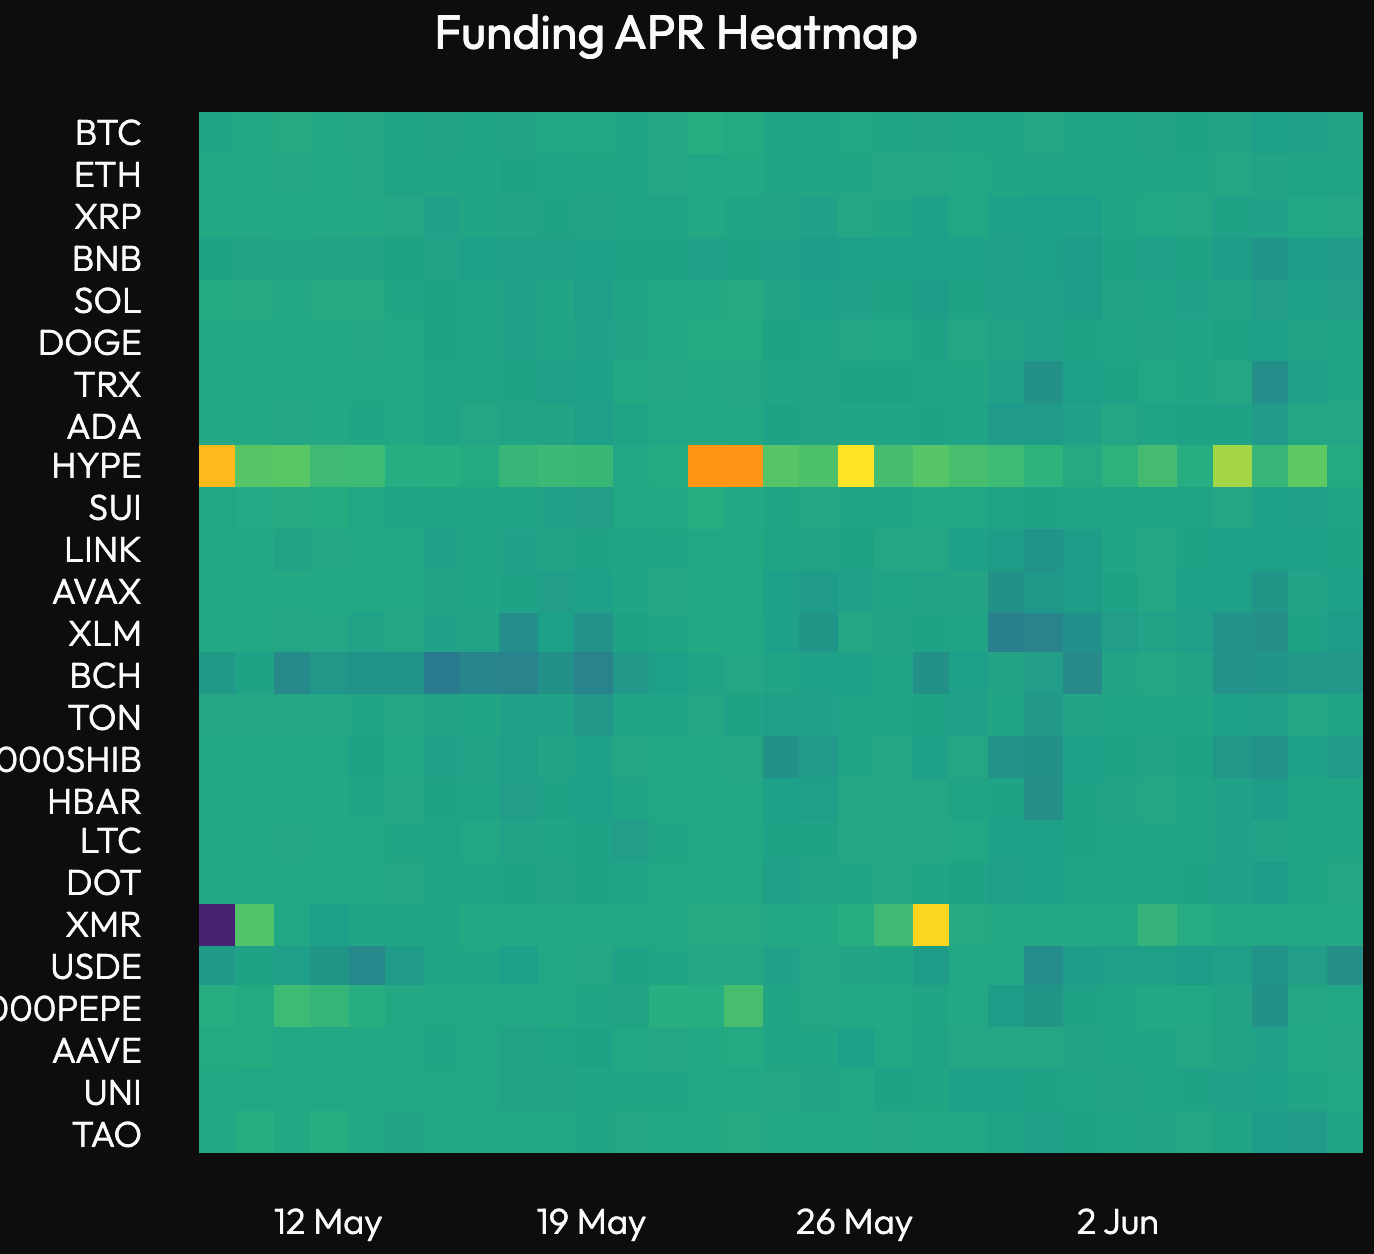Viewport: 1374px width, 1254px height.
Task: Click the lime green HYPE heatmap cell
Action: pyautogui.click(x=1232, y=466)
